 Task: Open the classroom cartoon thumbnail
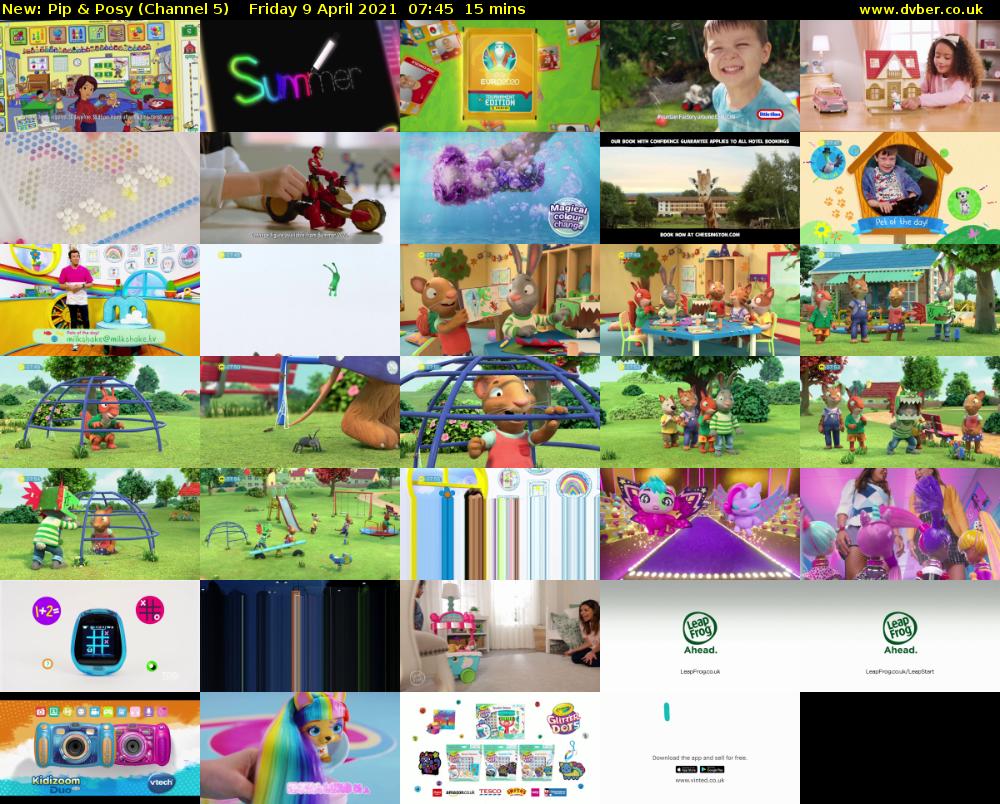99,76
